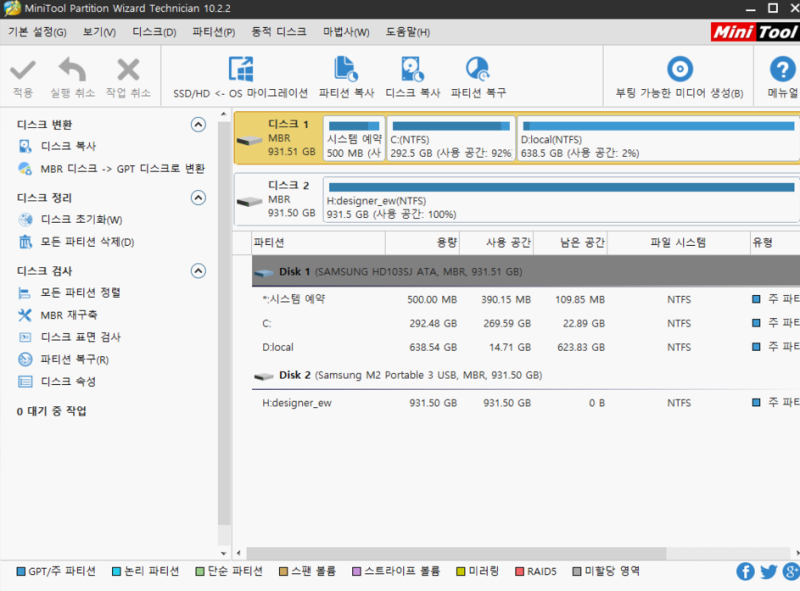This screenshot has height=591, width=800.
Task: Select the *:시스템 예약 partition row
Action: coord(526,300)
